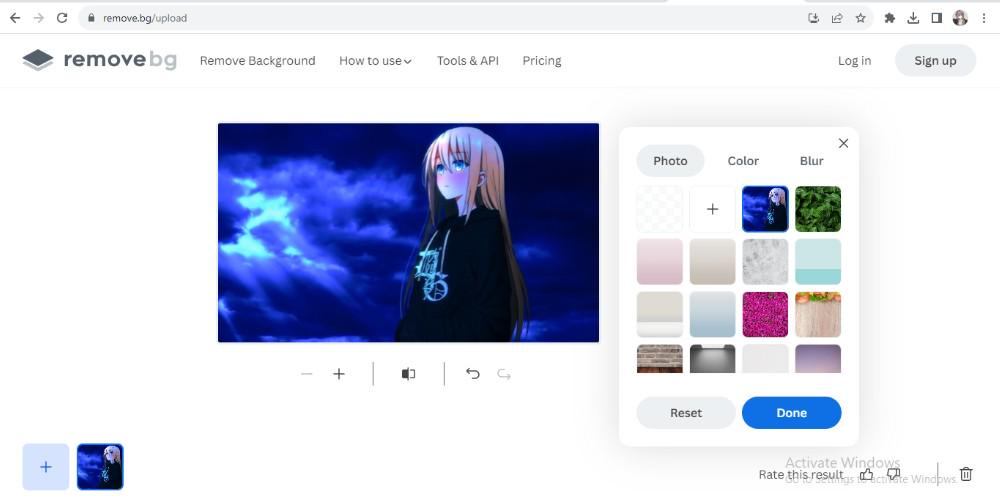Image resolution: width=1000 pixels, height=500 pixels.
Task: Choose the cream wall with white floor background
Action: point(659,314)
